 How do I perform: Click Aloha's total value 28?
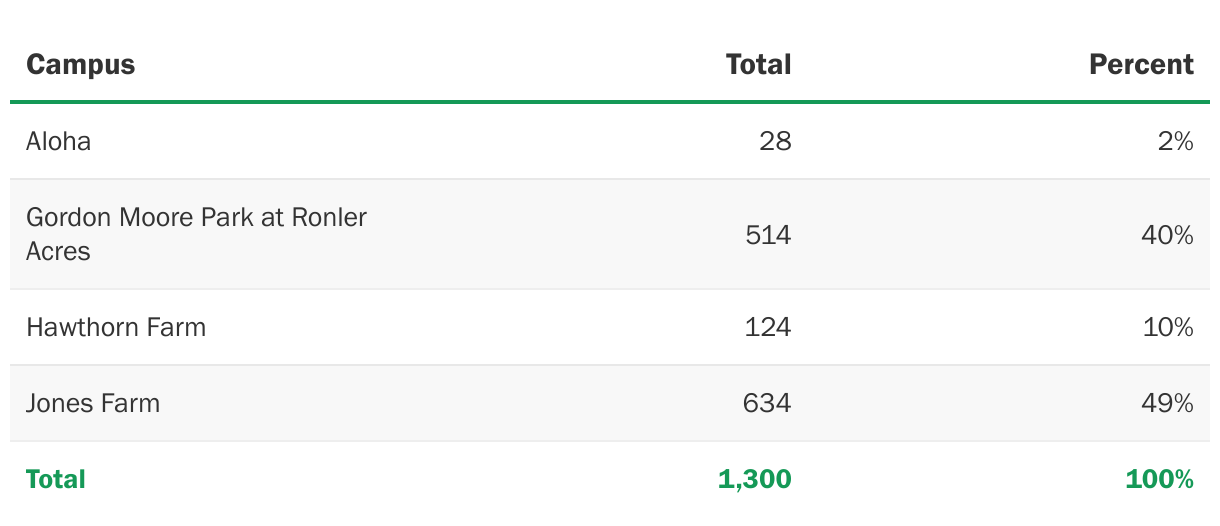(x=775, y=141)
